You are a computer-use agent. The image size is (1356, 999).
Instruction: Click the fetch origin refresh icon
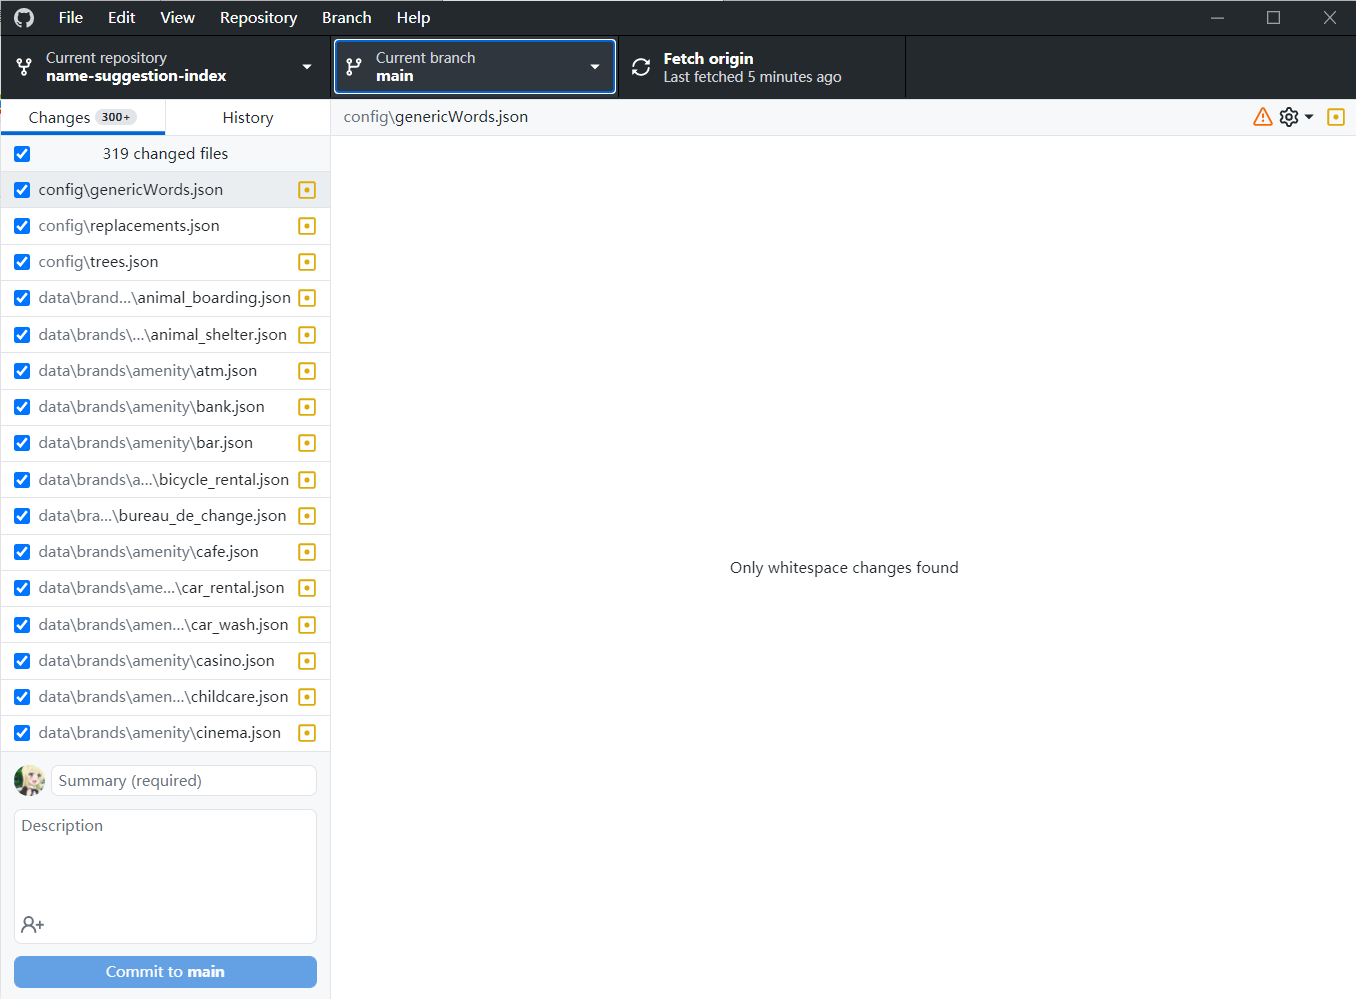(640, 66)
